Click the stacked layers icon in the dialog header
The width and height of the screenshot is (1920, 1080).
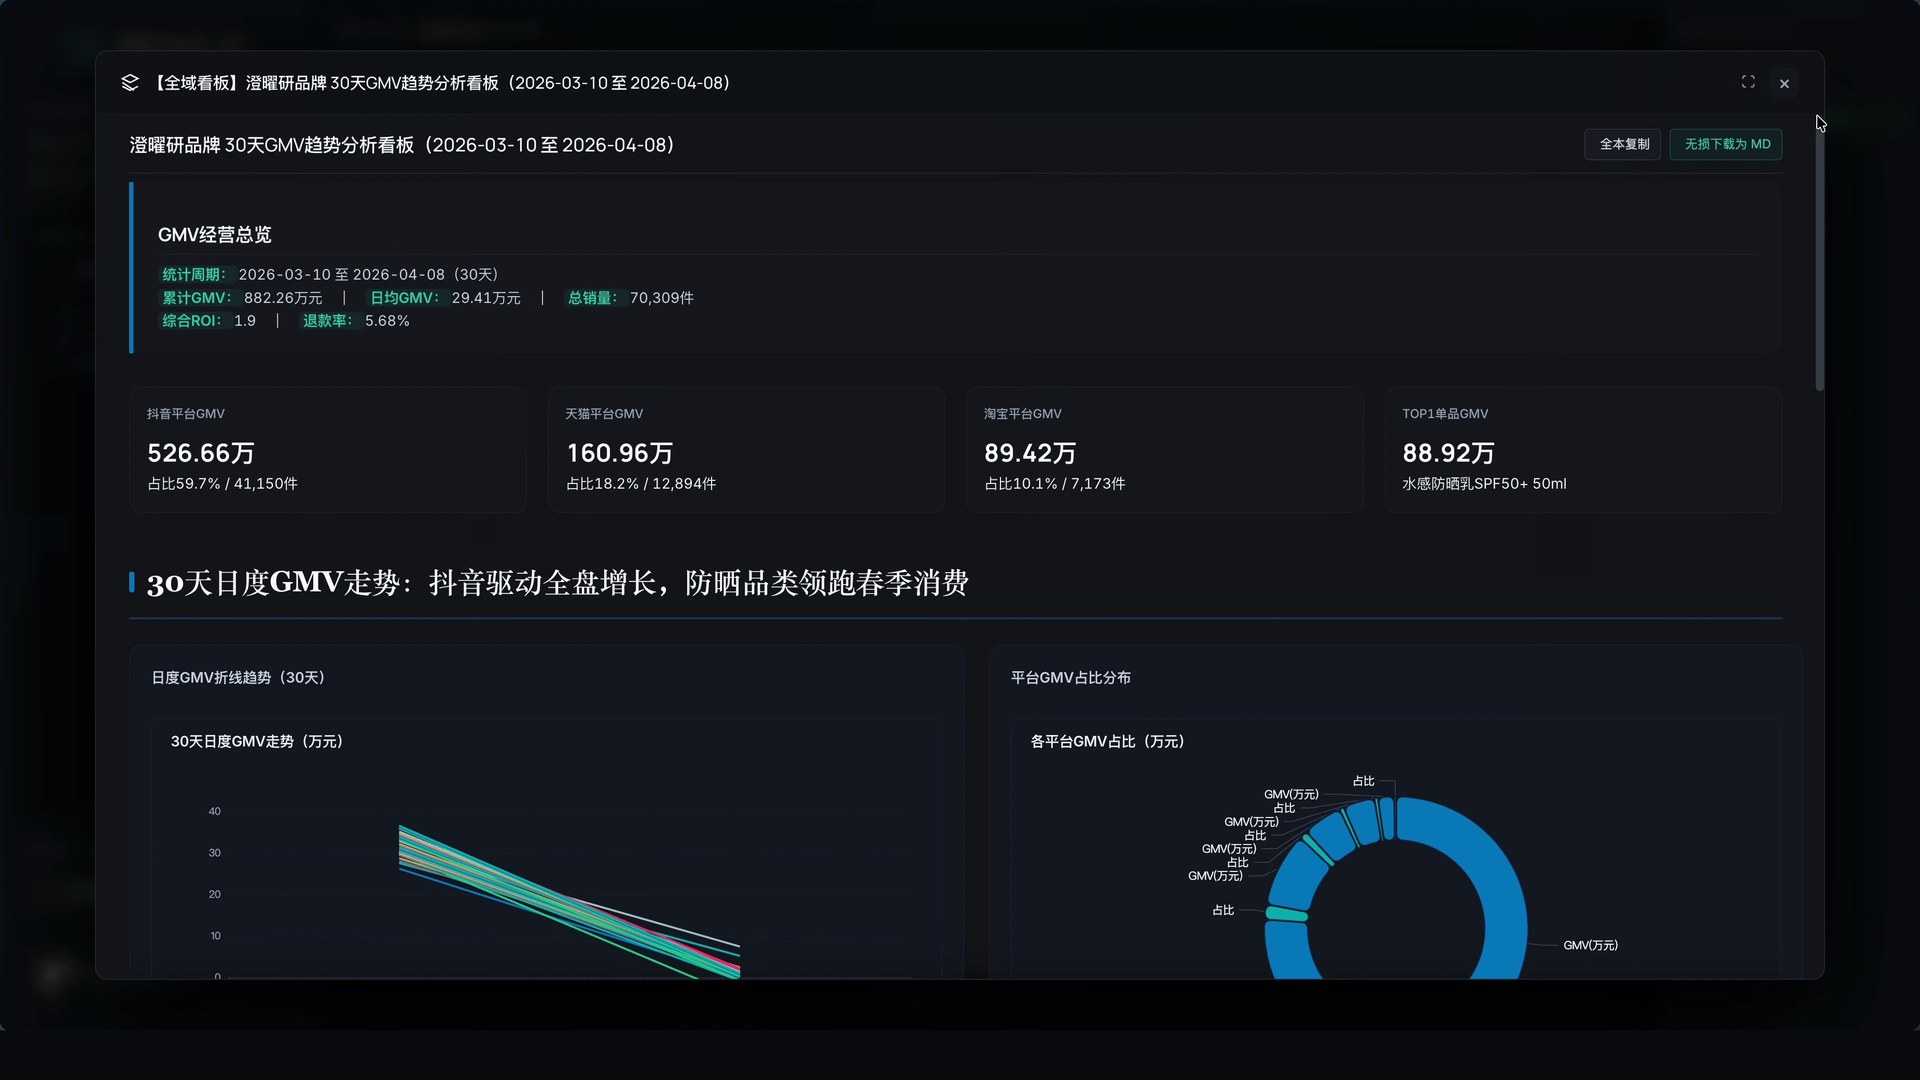point(130,82)
